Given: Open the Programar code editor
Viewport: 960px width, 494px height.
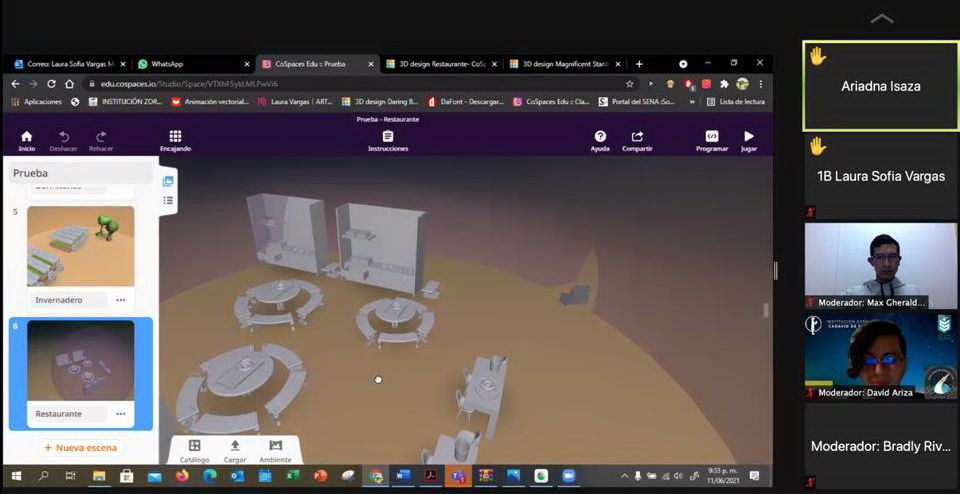Looking at the screenshot, I should click(x=711, y=140).
